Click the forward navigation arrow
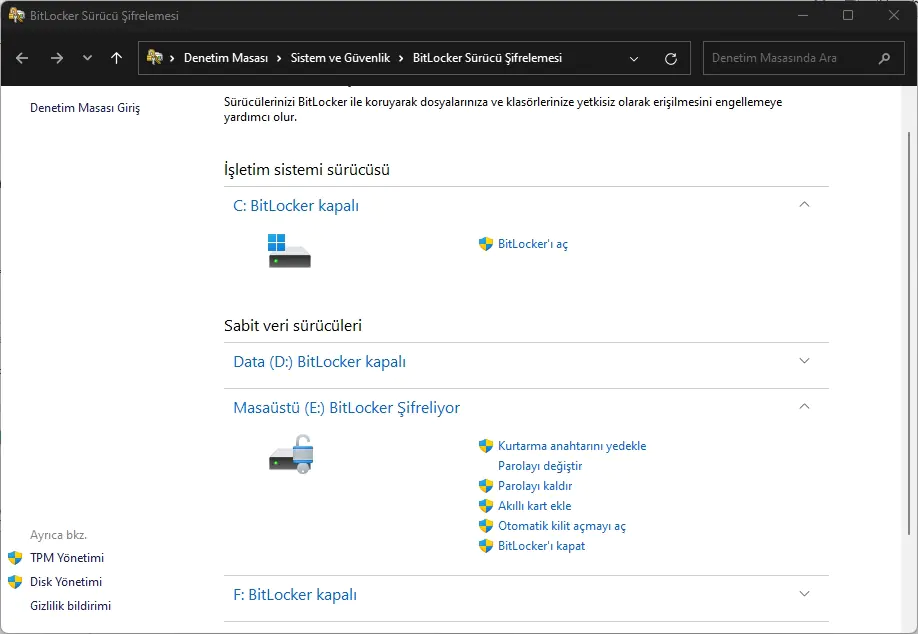918x634 pixels. 56,58
